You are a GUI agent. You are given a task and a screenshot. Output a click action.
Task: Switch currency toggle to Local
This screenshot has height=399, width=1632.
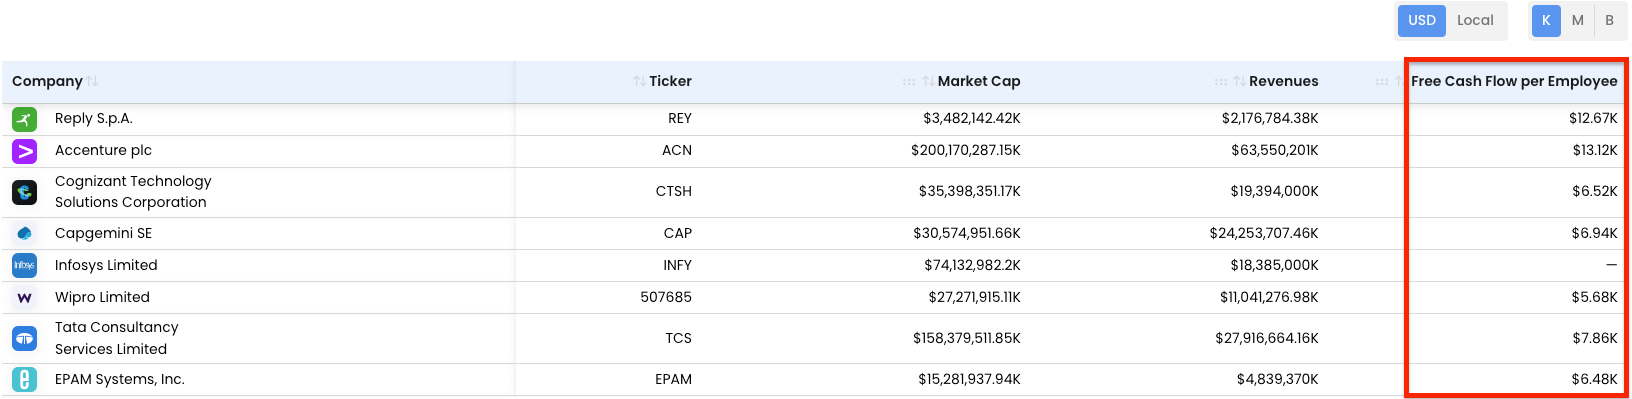(x=1475, y=20)
